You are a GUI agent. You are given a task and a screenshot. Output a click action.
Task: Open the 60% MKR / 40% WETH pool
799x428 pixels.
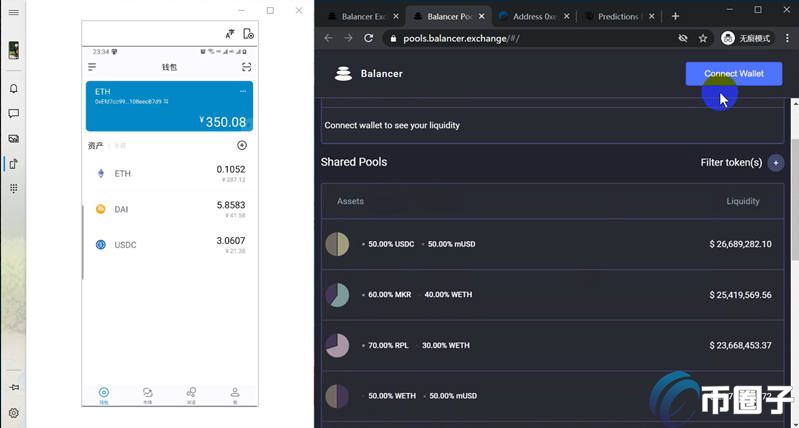(x=552, y=295)
